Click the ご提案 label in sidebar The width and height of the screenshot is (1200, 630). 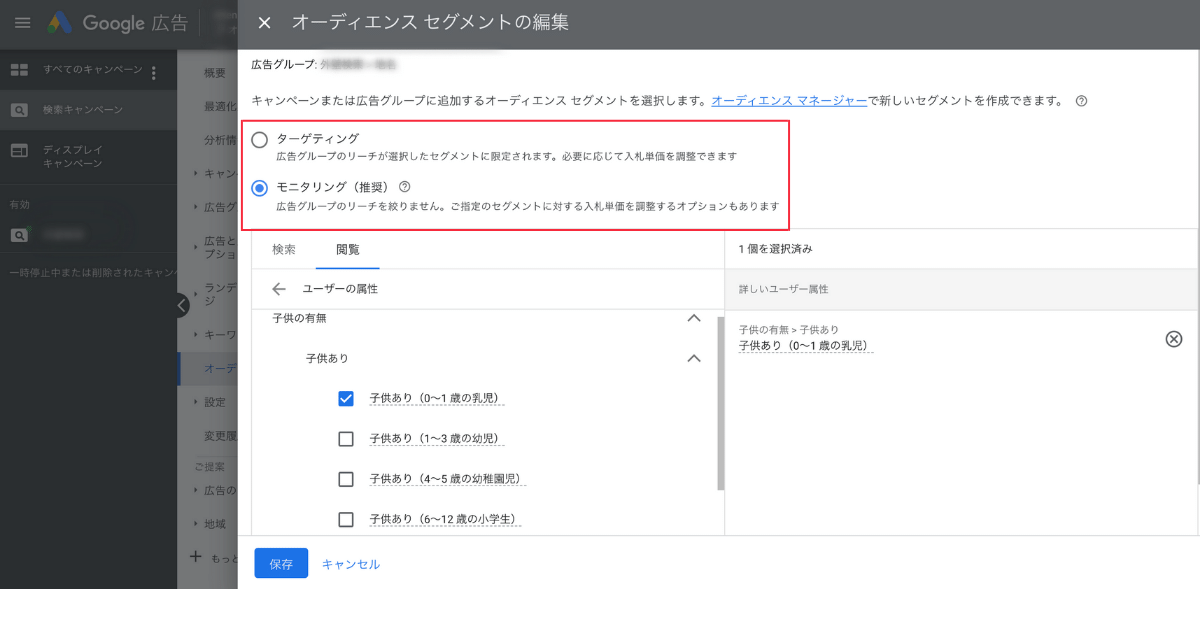[209, 467]
